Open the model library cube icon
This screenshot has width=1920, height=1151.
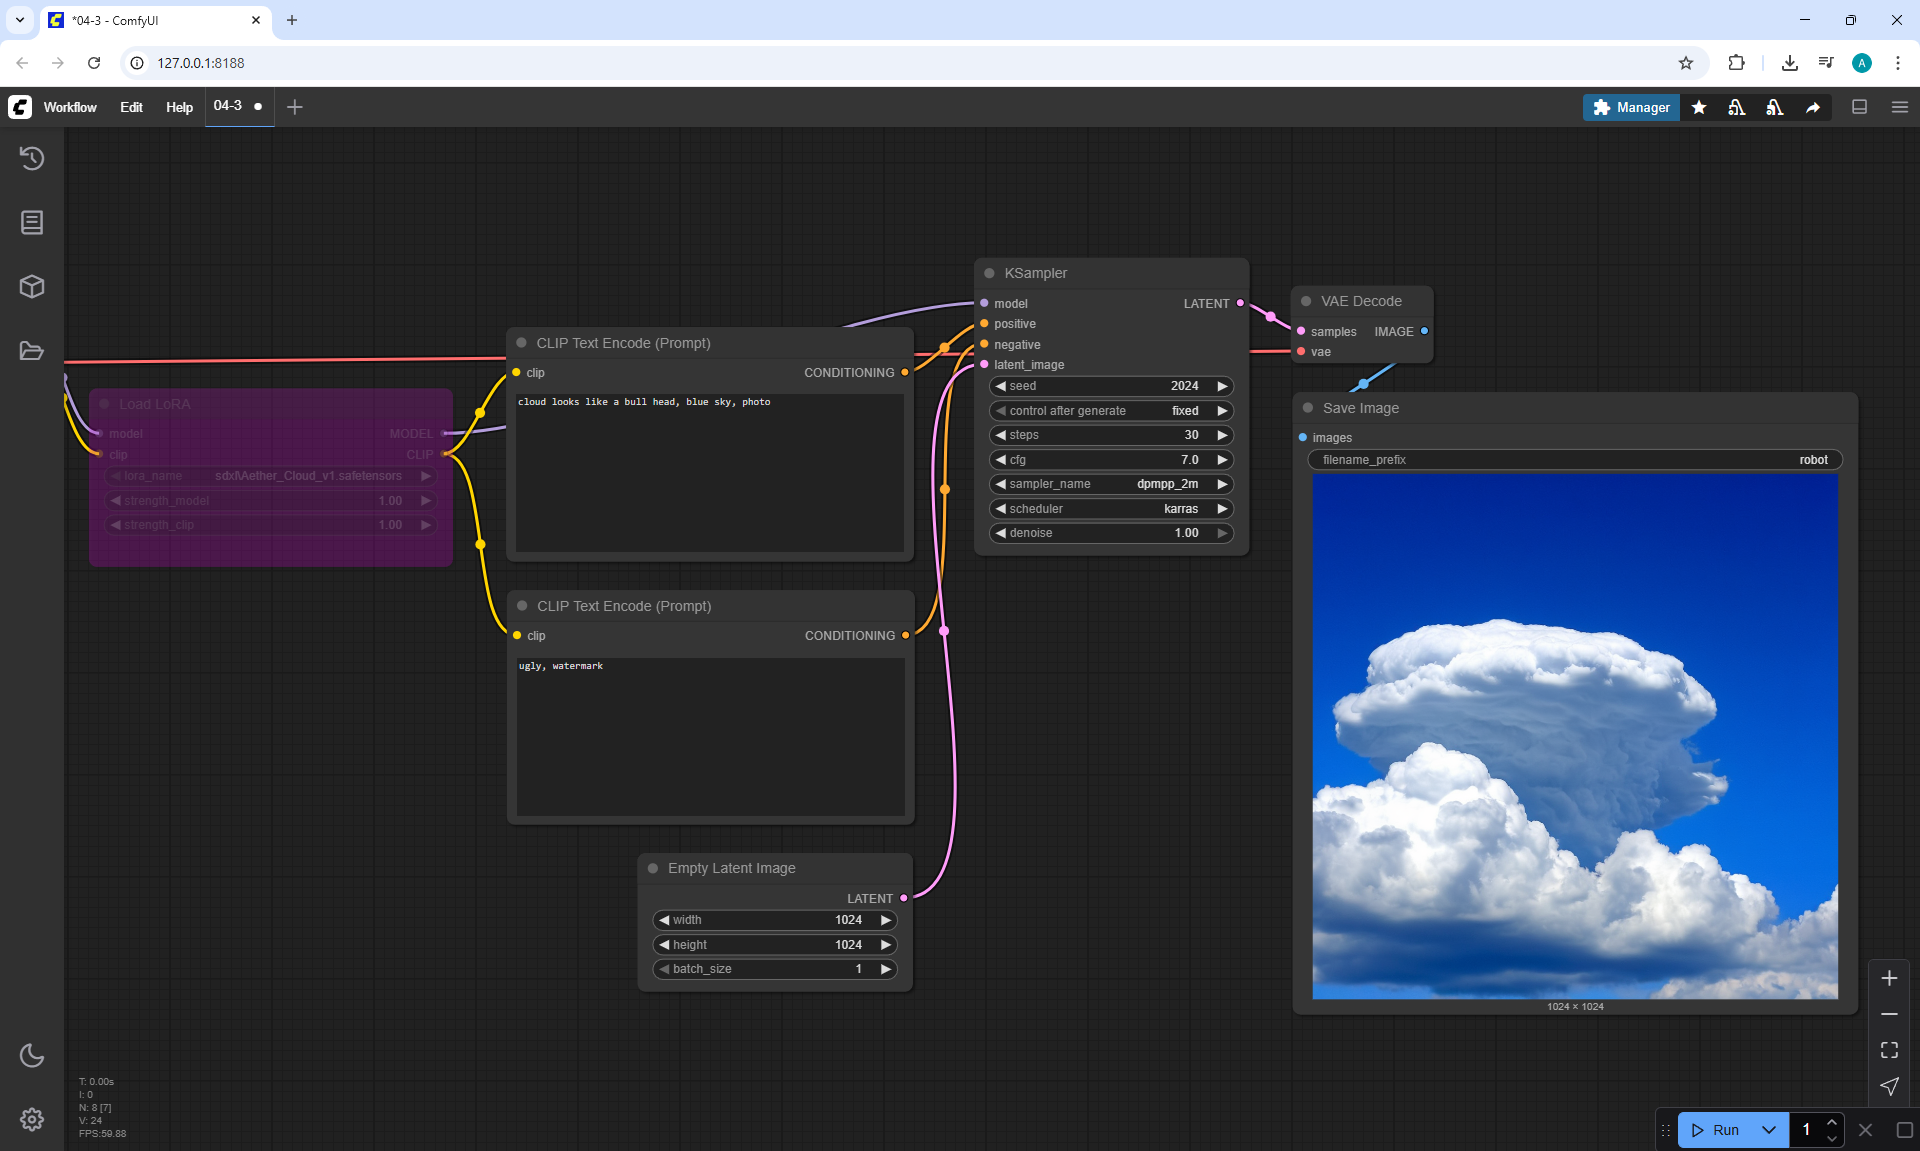coord(32,287)
